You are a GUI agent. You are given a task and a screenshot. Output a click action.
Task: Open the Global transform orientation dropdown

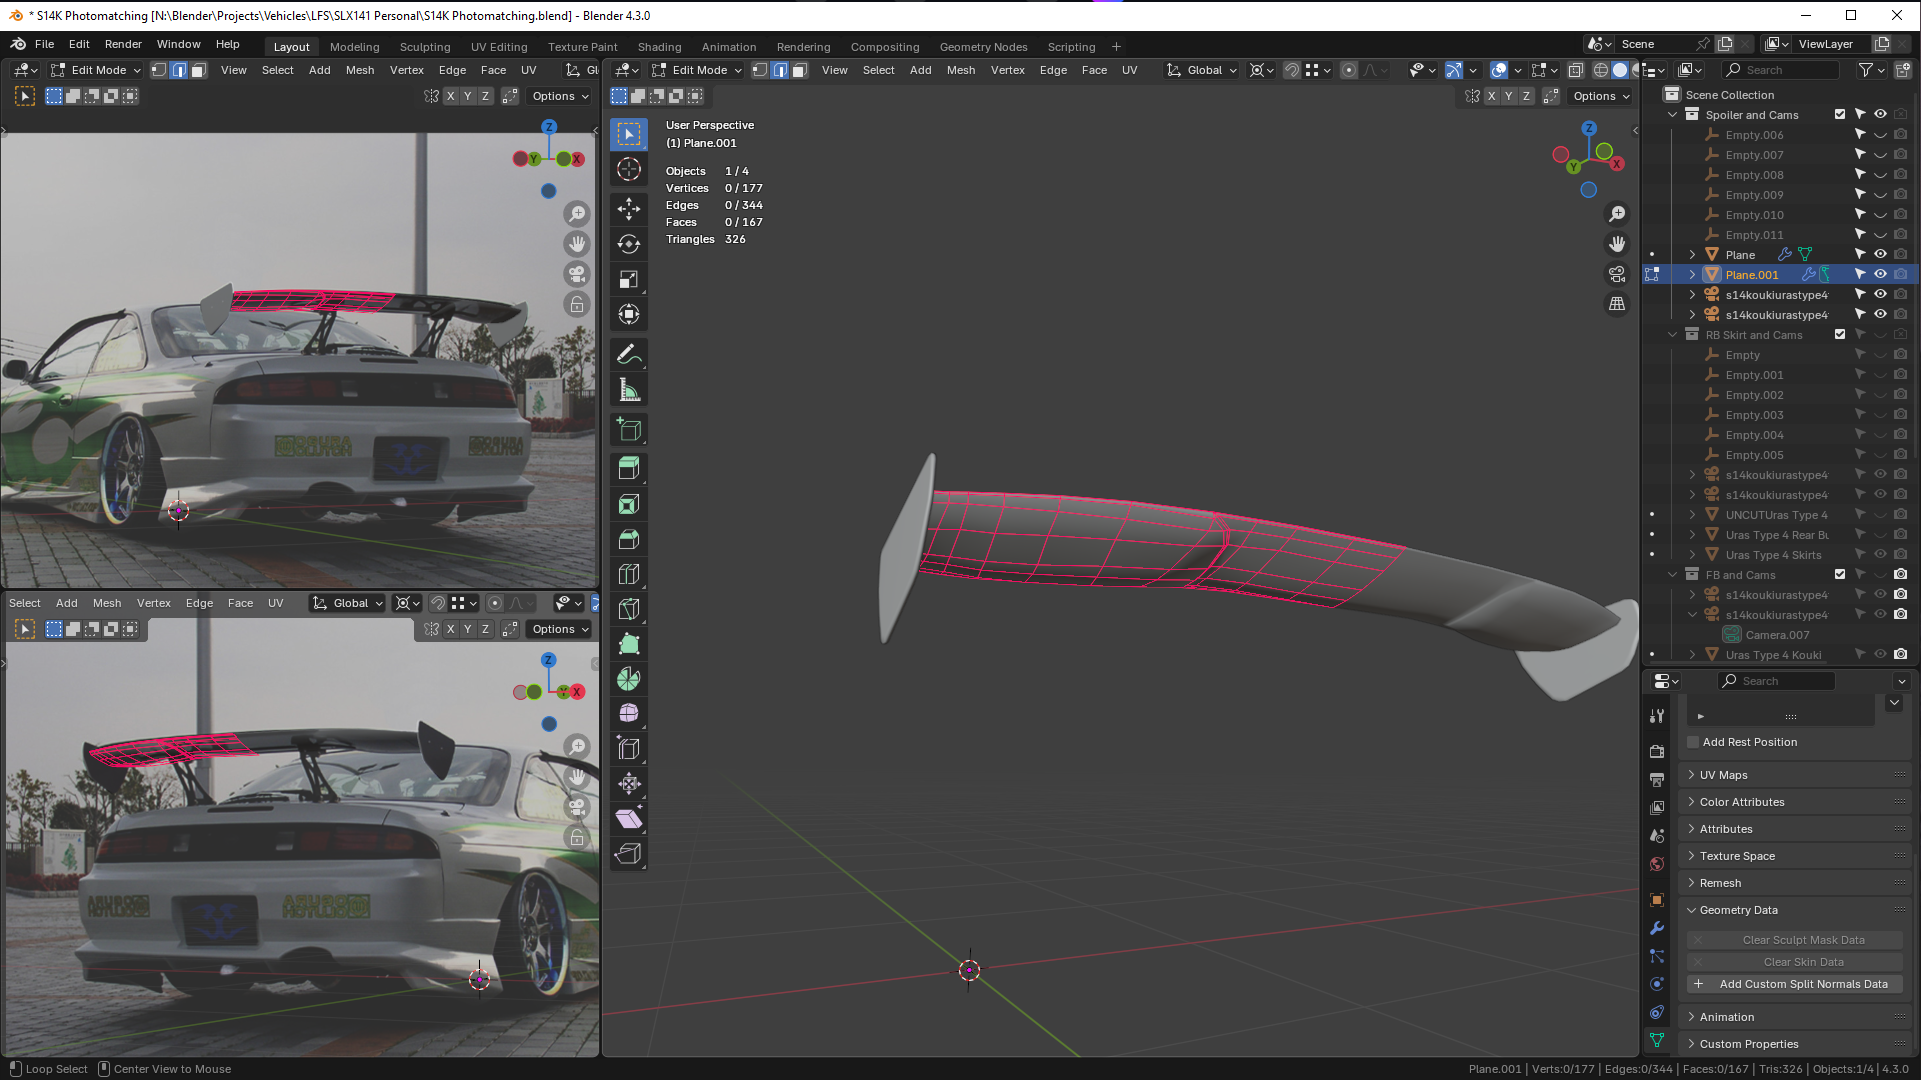1204,70
